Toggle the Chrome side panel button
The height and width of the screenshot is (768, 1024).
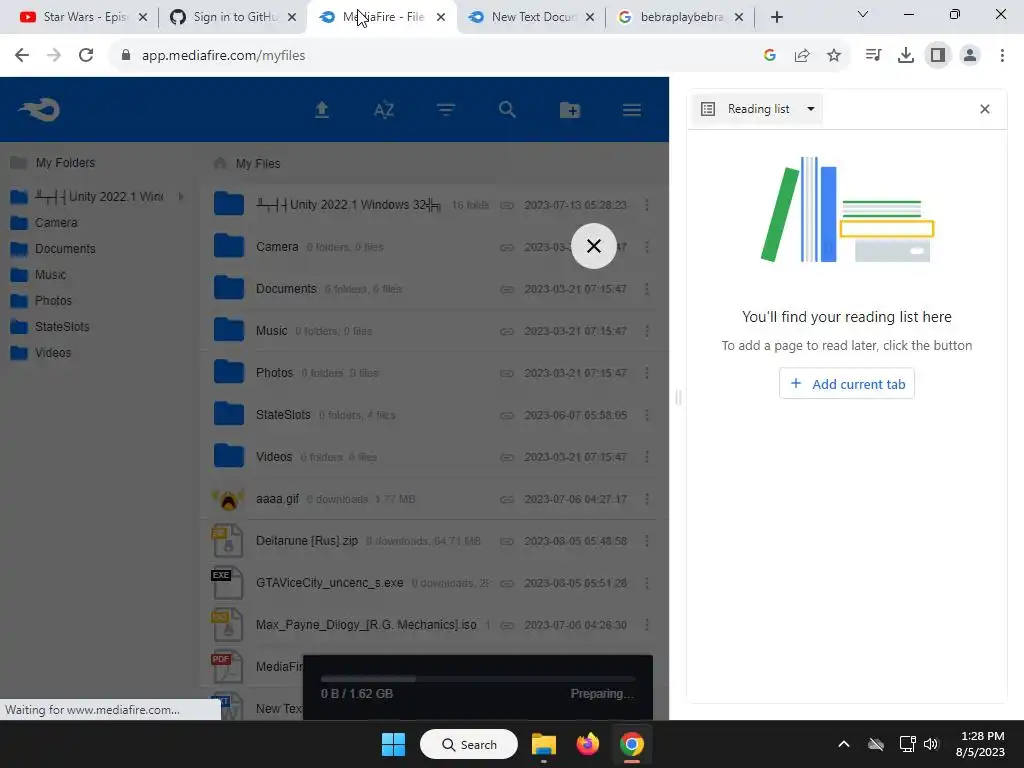coord(938,56)
